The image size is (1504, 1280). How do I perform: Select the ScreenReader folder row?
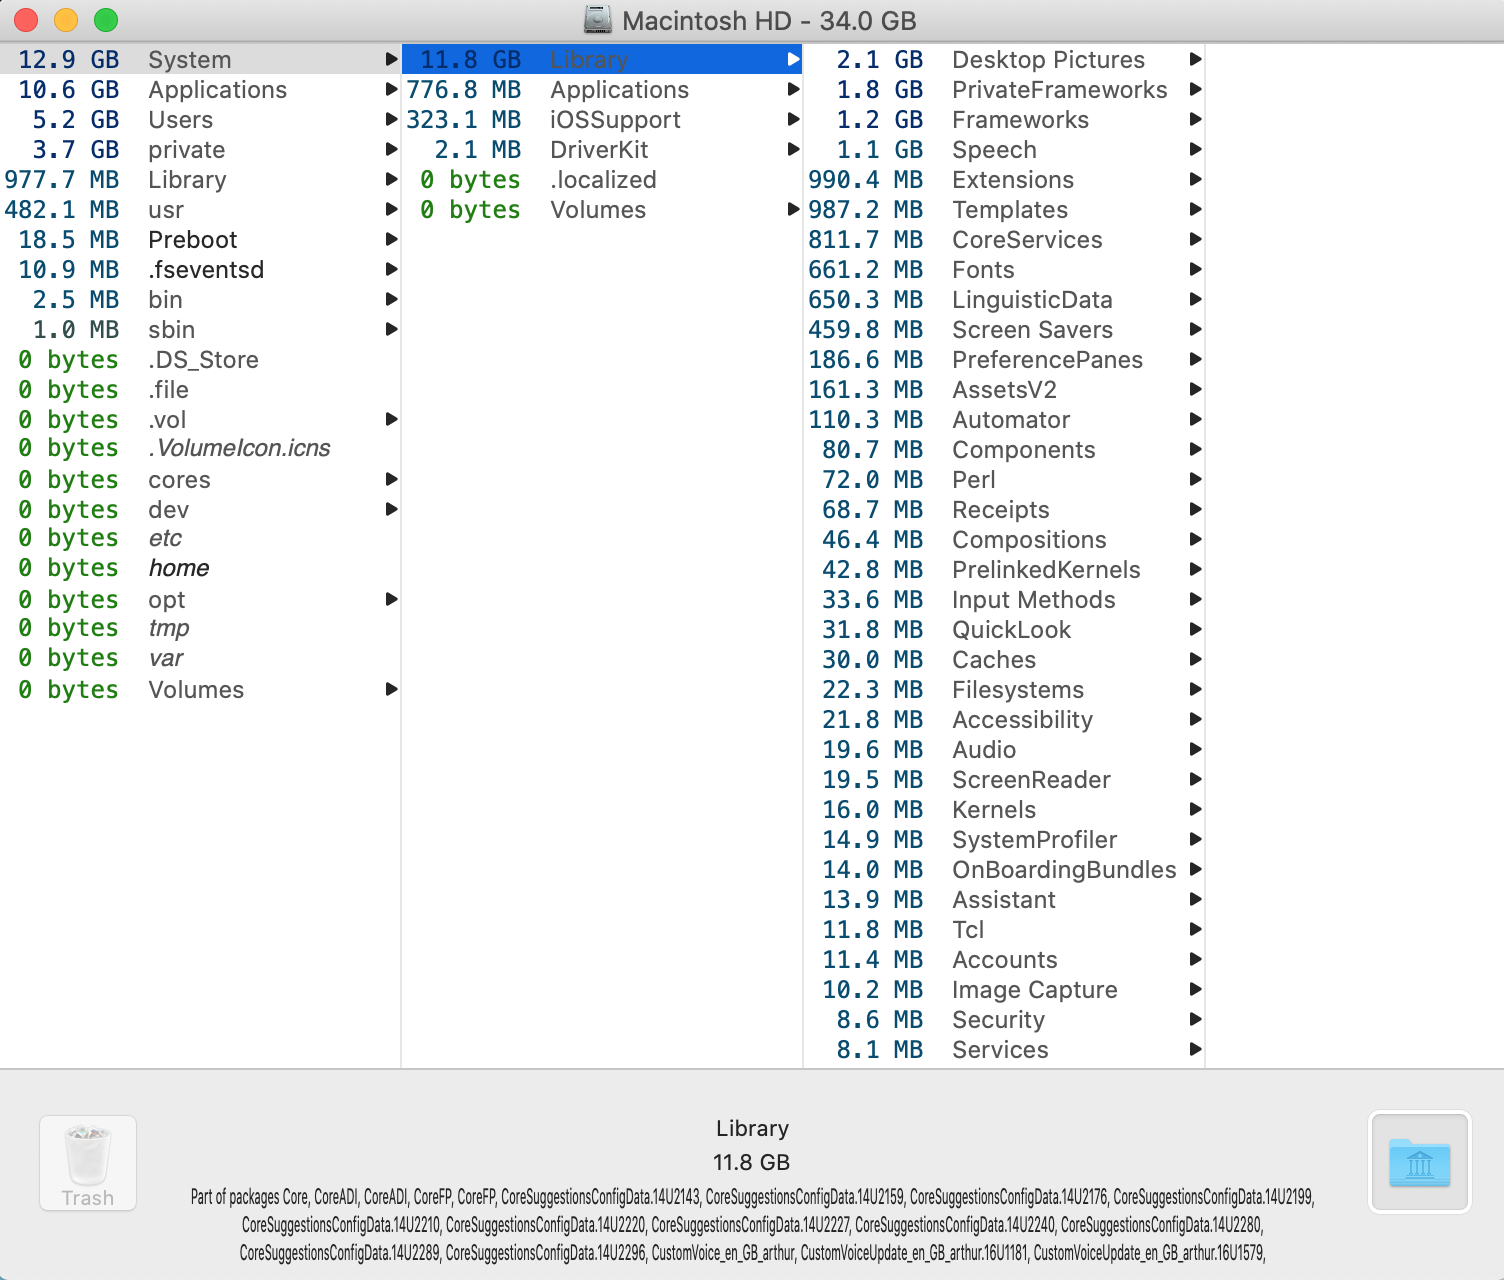(x=1004, y=780)
